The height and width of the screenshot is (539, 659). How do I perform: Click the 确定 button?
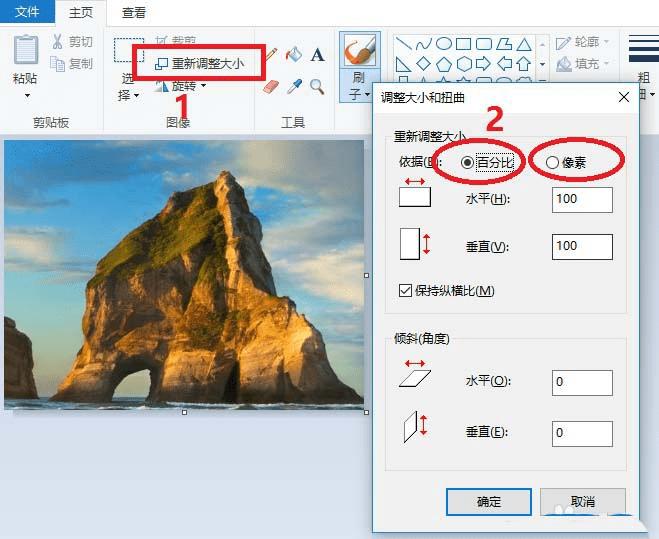click(489, 502)
